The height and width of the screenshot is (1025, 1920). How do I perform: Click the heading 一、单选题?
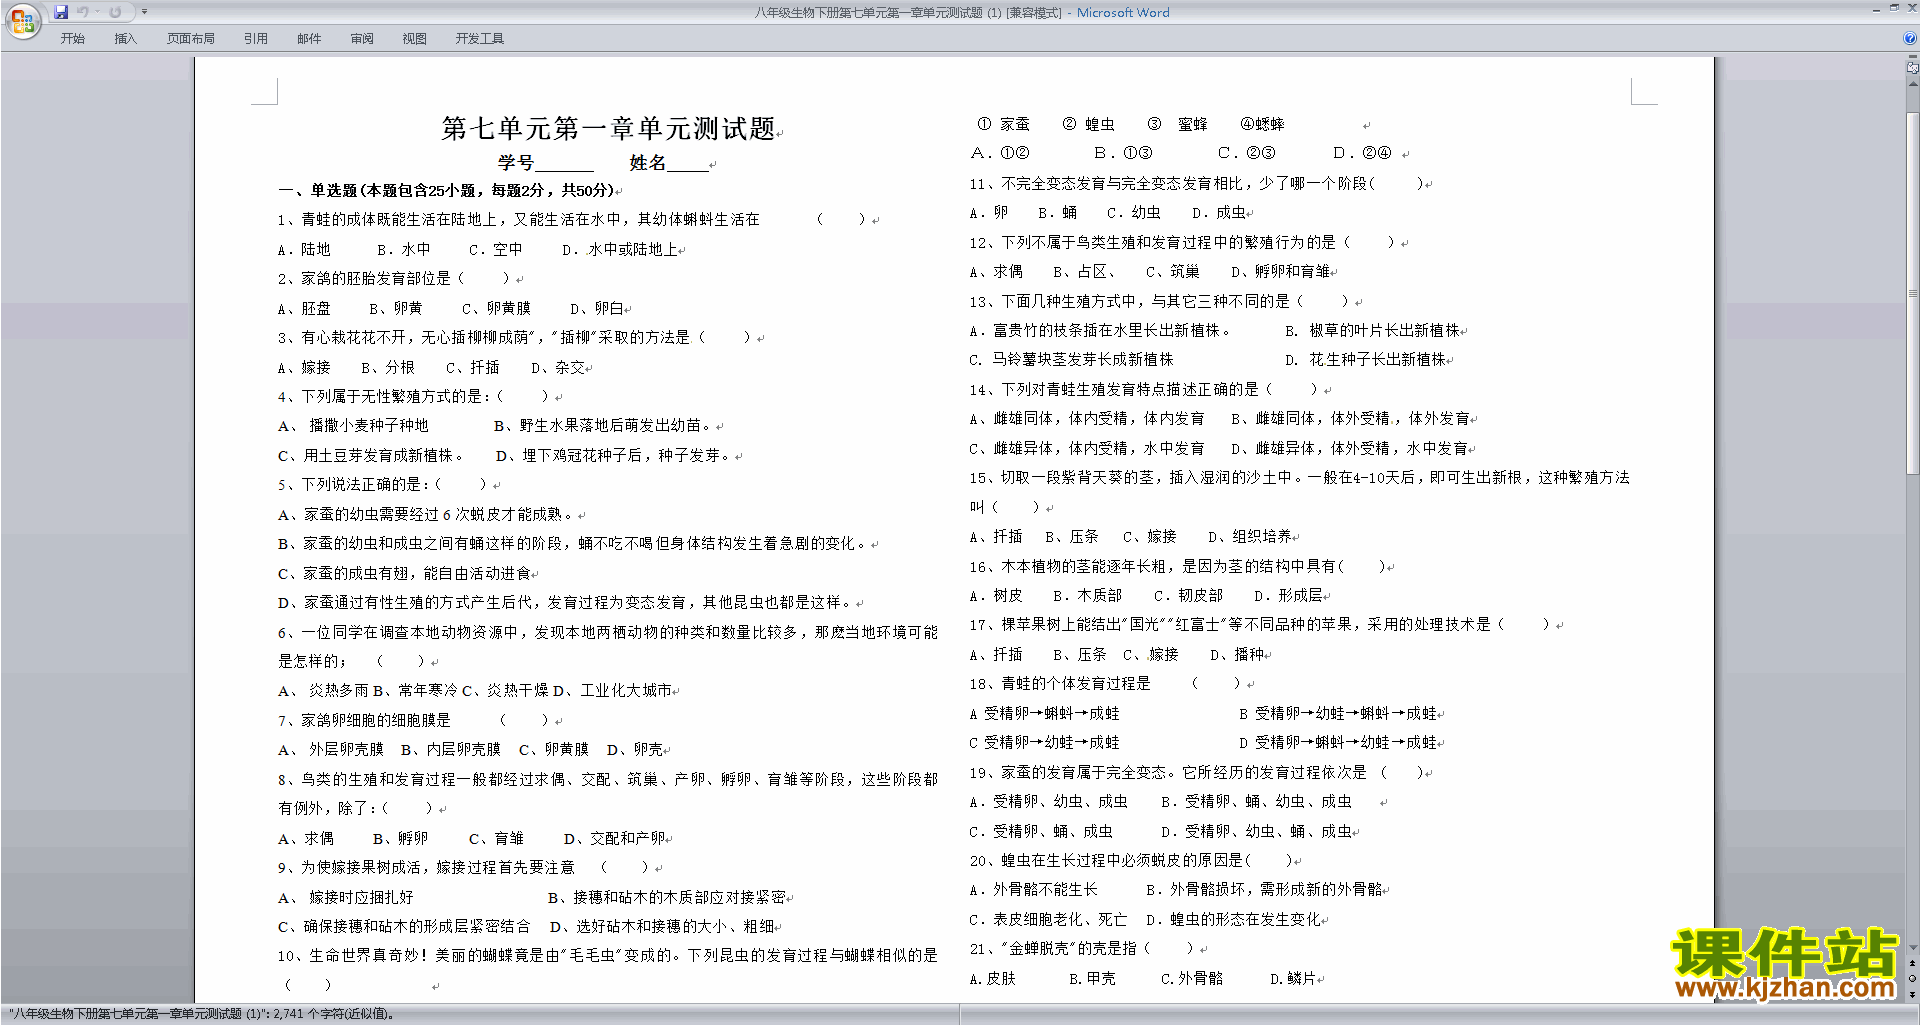pos(447,190)
